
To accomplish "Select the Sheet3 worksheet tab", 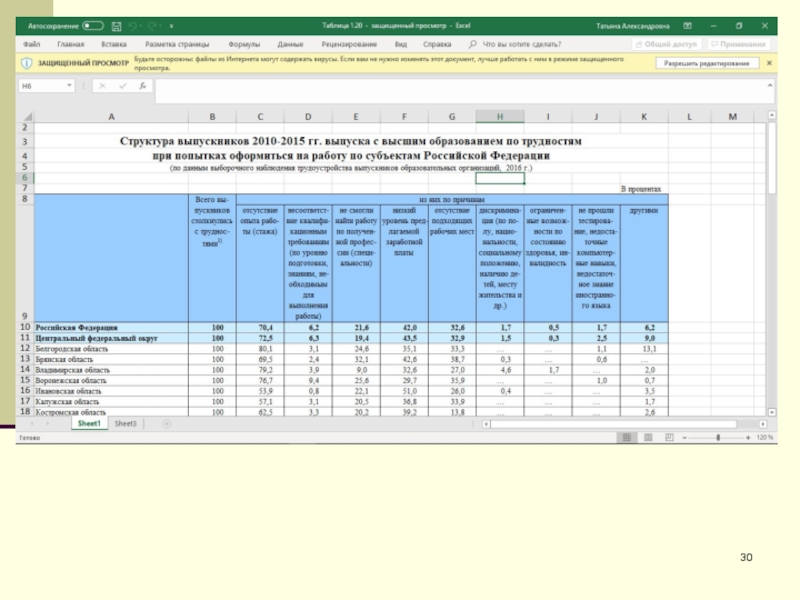I will (x=125, y=424).
